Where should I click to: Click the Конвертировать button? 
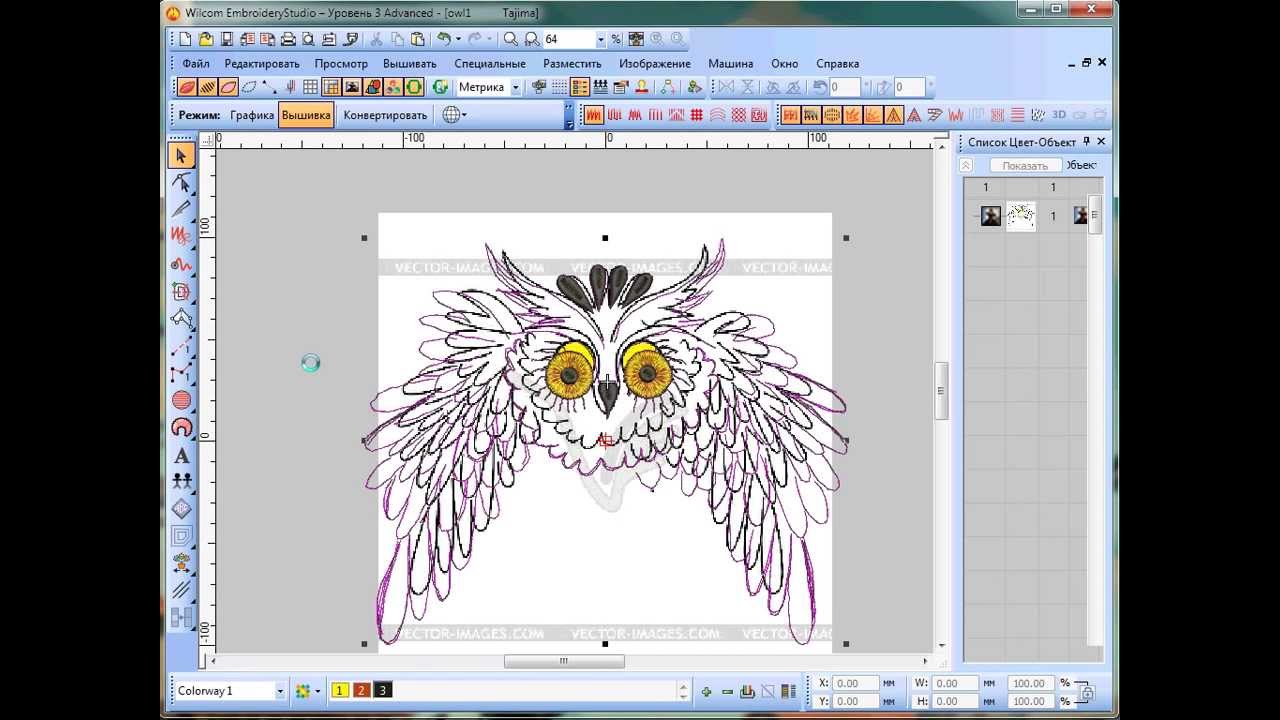[x=385, y=115]
